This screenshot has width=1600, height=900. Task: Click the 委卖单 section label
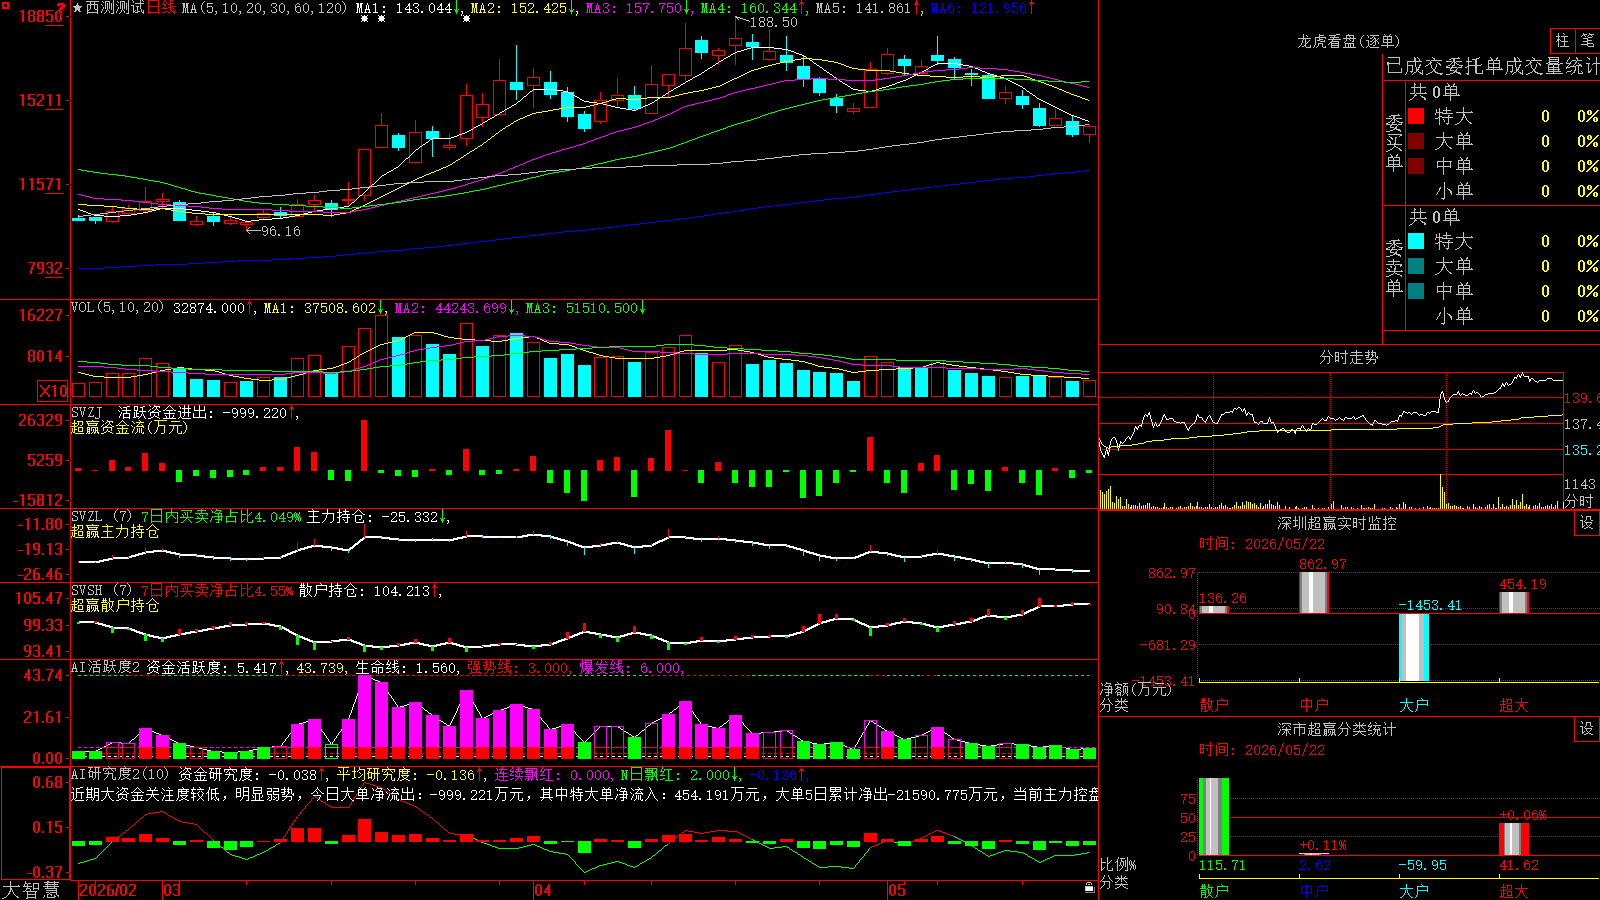click(x=1394, y=267)
